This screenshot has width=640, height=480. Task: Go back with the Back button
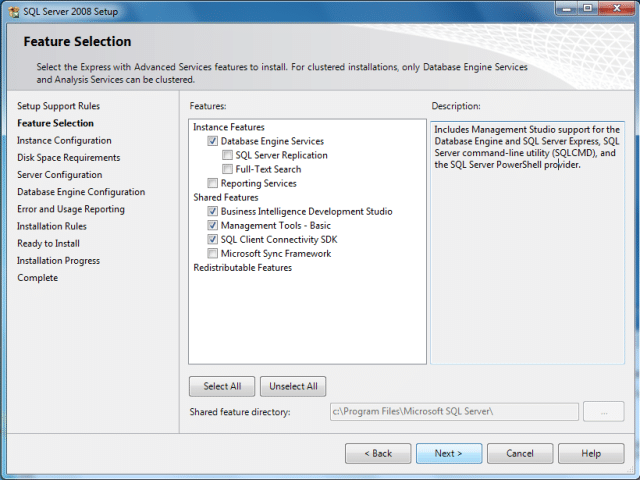[x=378, y=453]
